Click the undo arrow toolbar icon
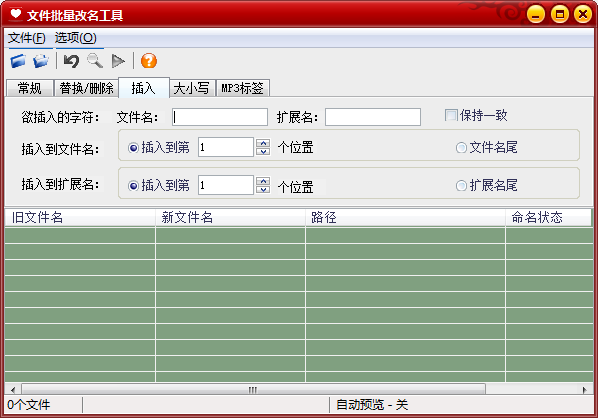 tap(71, 61)
